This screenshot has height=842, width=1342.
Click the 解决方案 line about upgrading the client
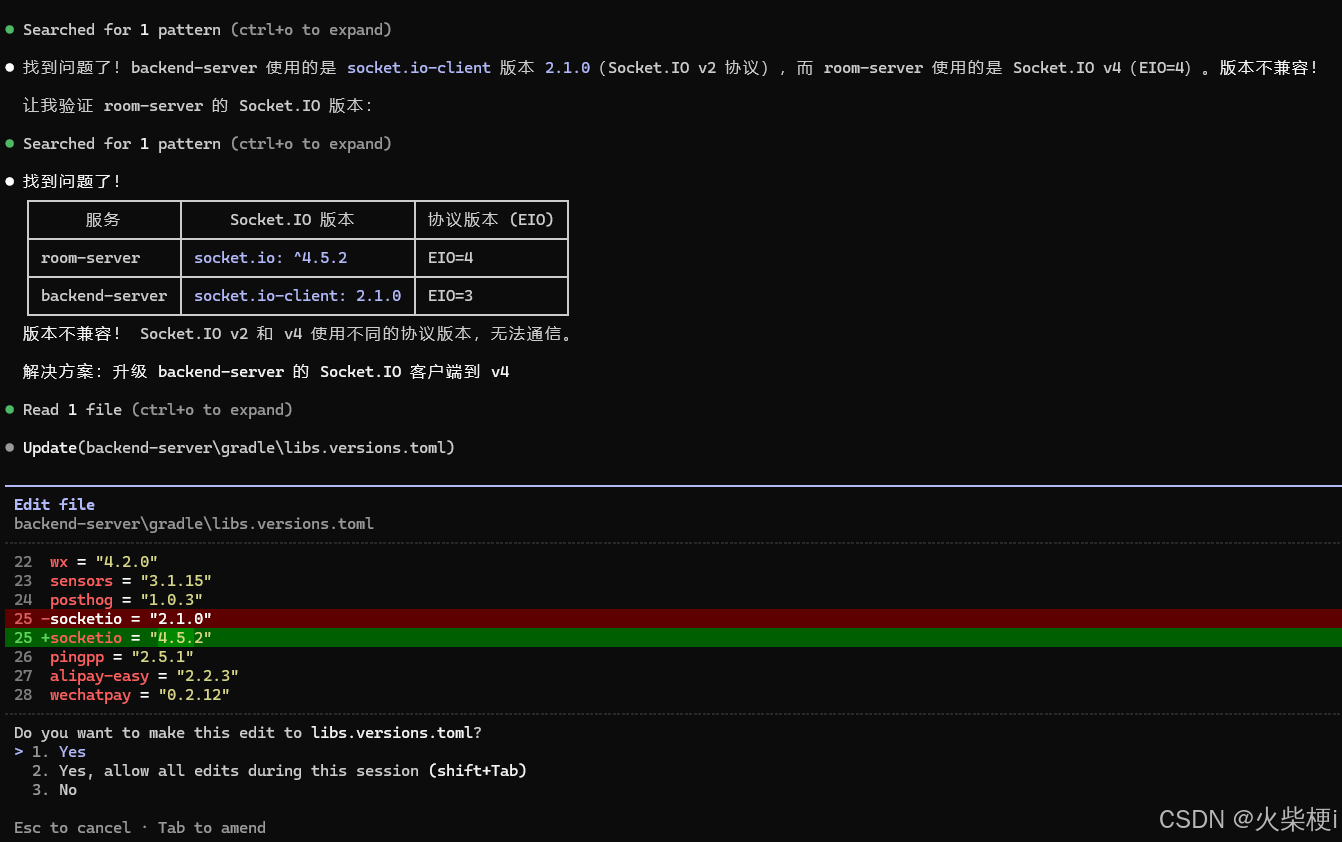tap(266, 372)
